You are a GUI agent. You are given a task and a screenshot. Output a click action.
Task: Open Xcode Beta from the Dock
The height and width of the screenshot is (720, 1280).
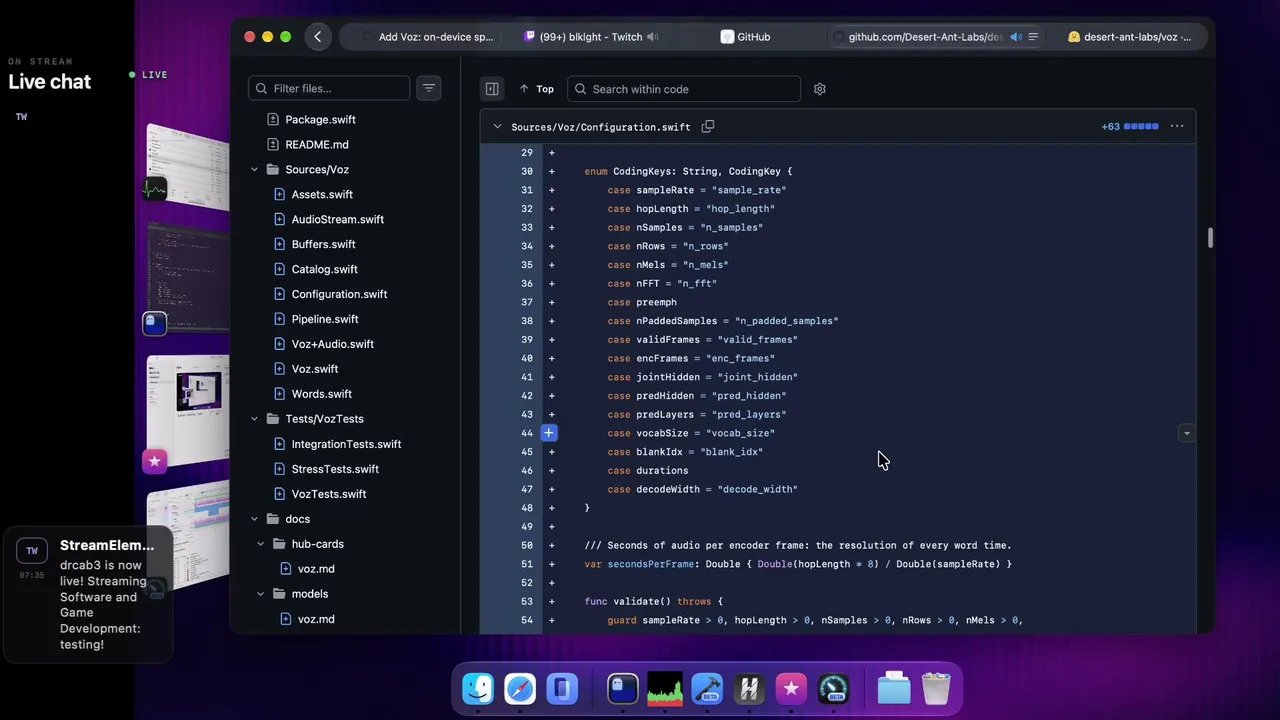(707, 689)
